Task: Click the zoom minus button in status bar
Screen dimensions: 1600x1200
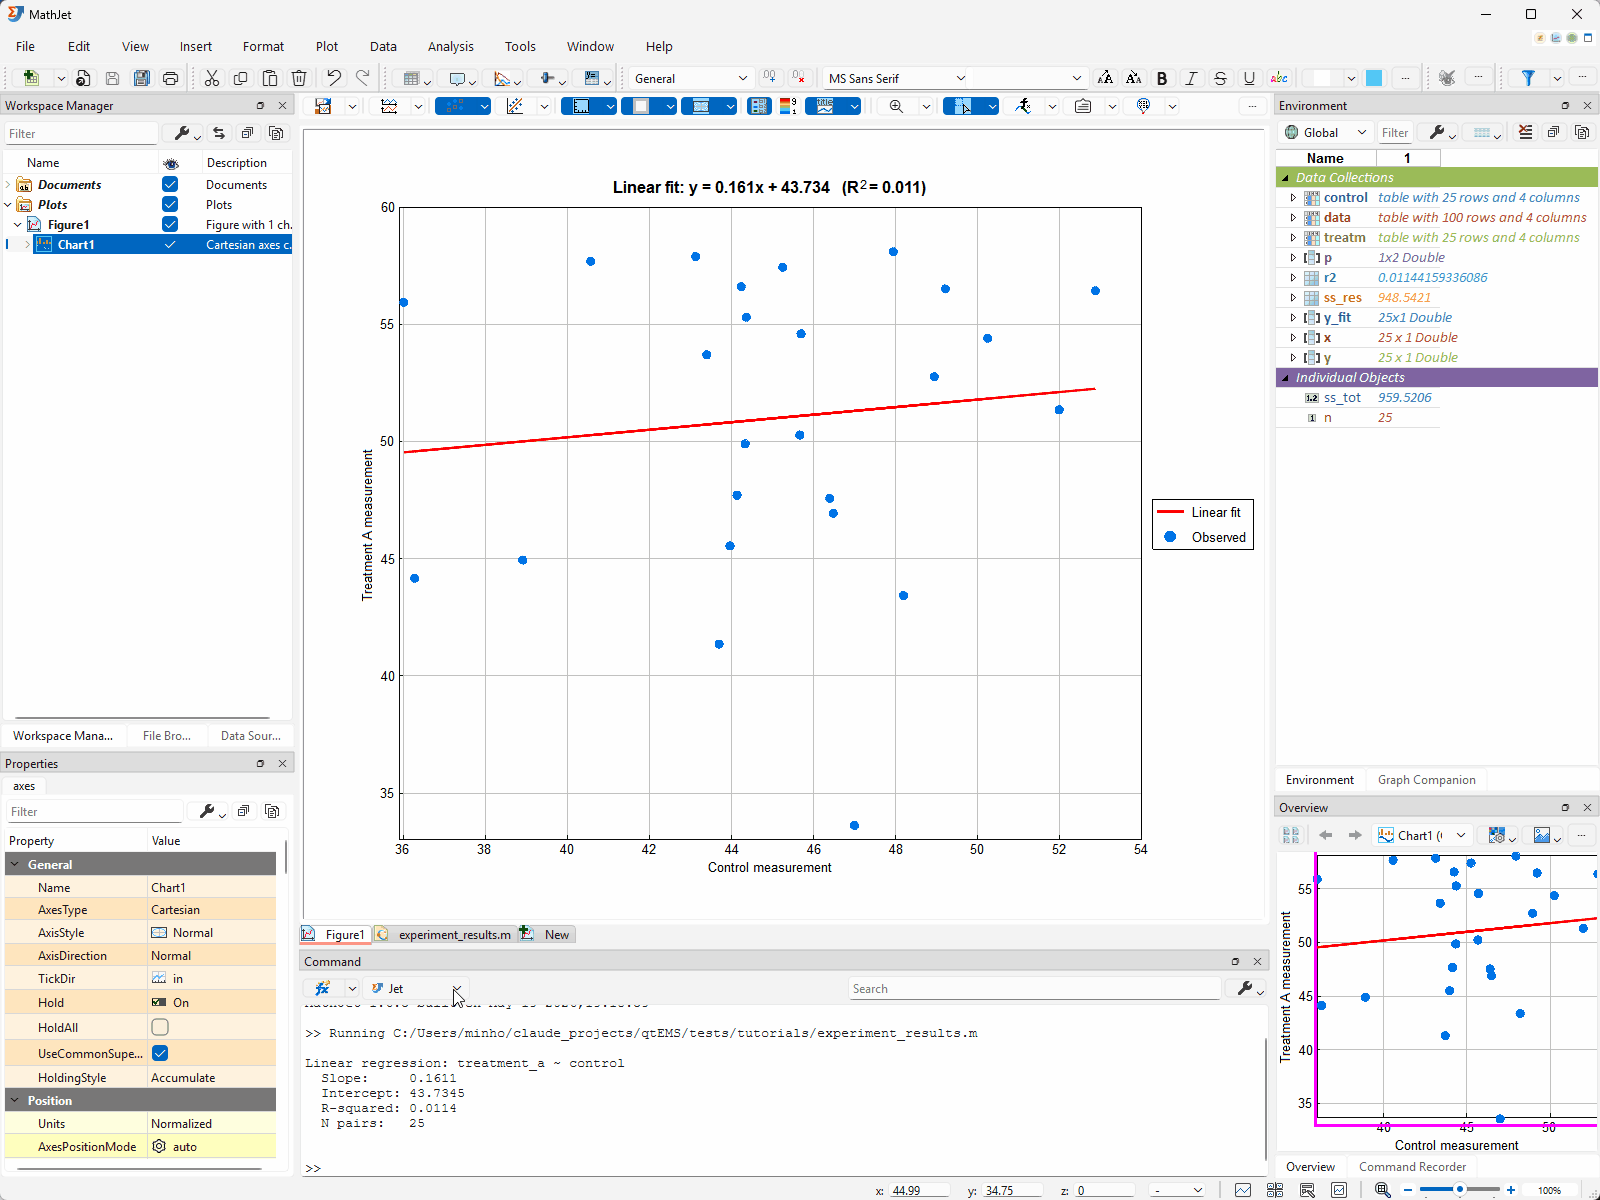Action: (x=1408, y=1190)
